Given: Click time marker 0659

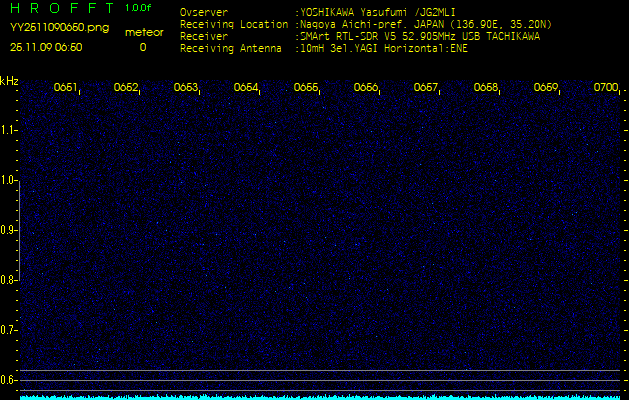Looking at the screenshot, I should tap(546, 87).
